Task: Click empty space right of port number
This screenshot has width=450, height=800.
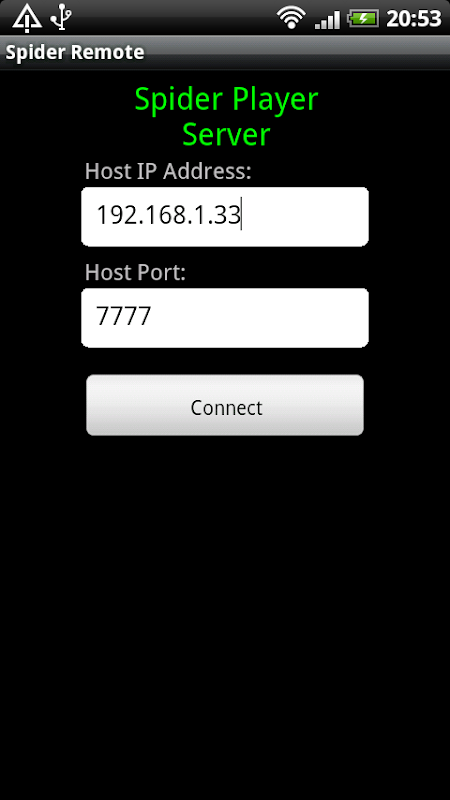Action: tap(258, 318)
